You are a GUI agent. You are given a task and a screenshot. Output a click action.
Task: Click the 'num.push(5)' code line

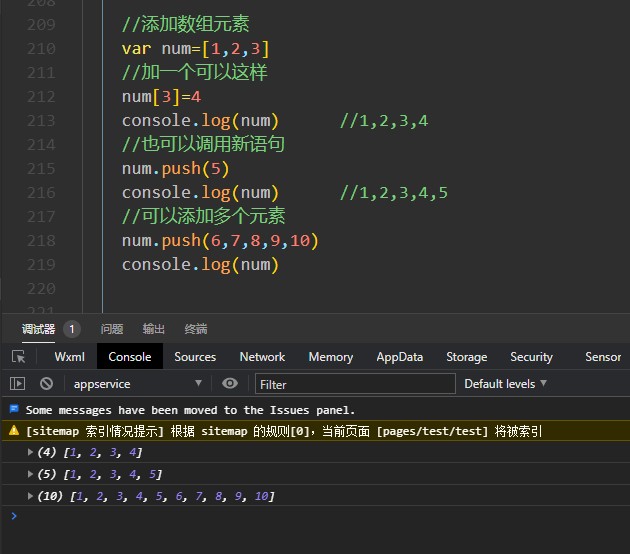[175, 169]
